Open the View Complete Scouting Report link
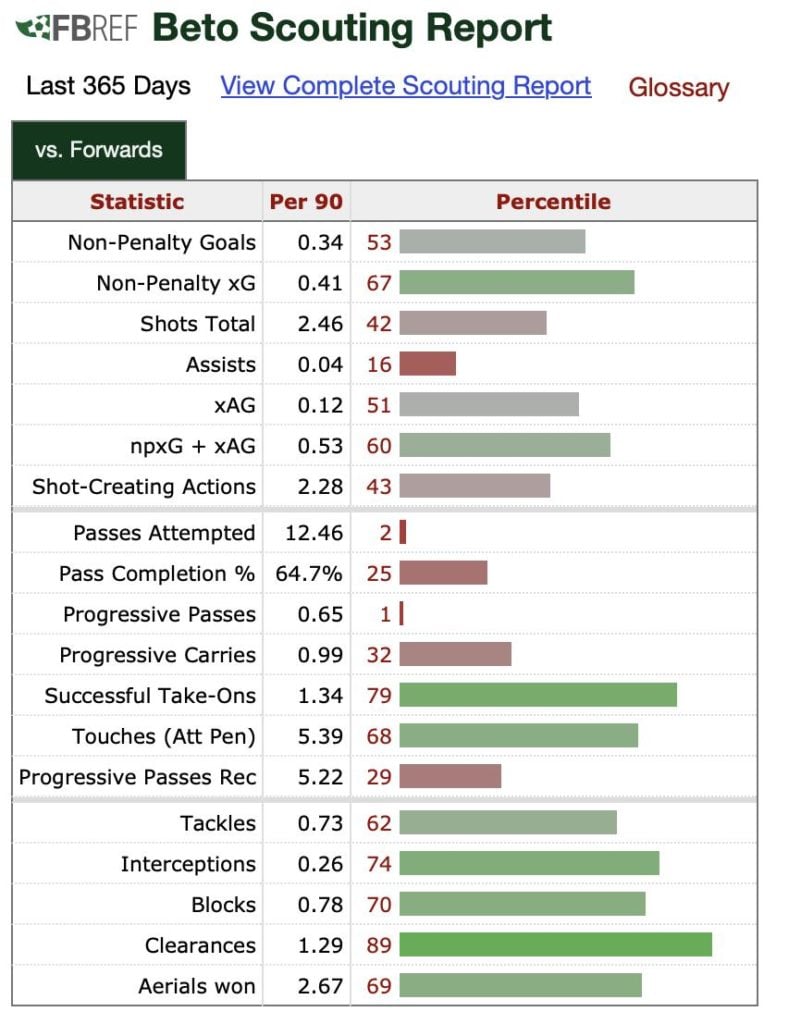Image resolution: width=801 pixels, height=1024 pixels. (x=406, y=86)
